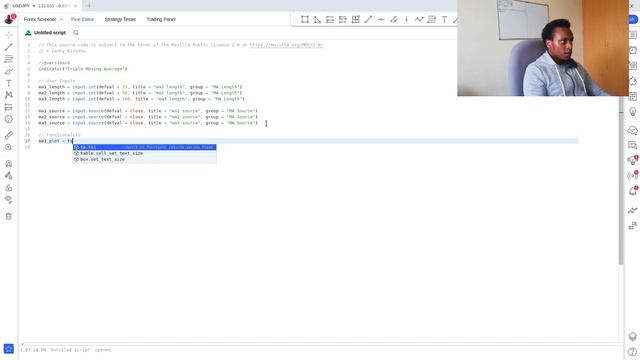
Task: Remove drawings with the trash icon
Action: click(x=9, y=216)
